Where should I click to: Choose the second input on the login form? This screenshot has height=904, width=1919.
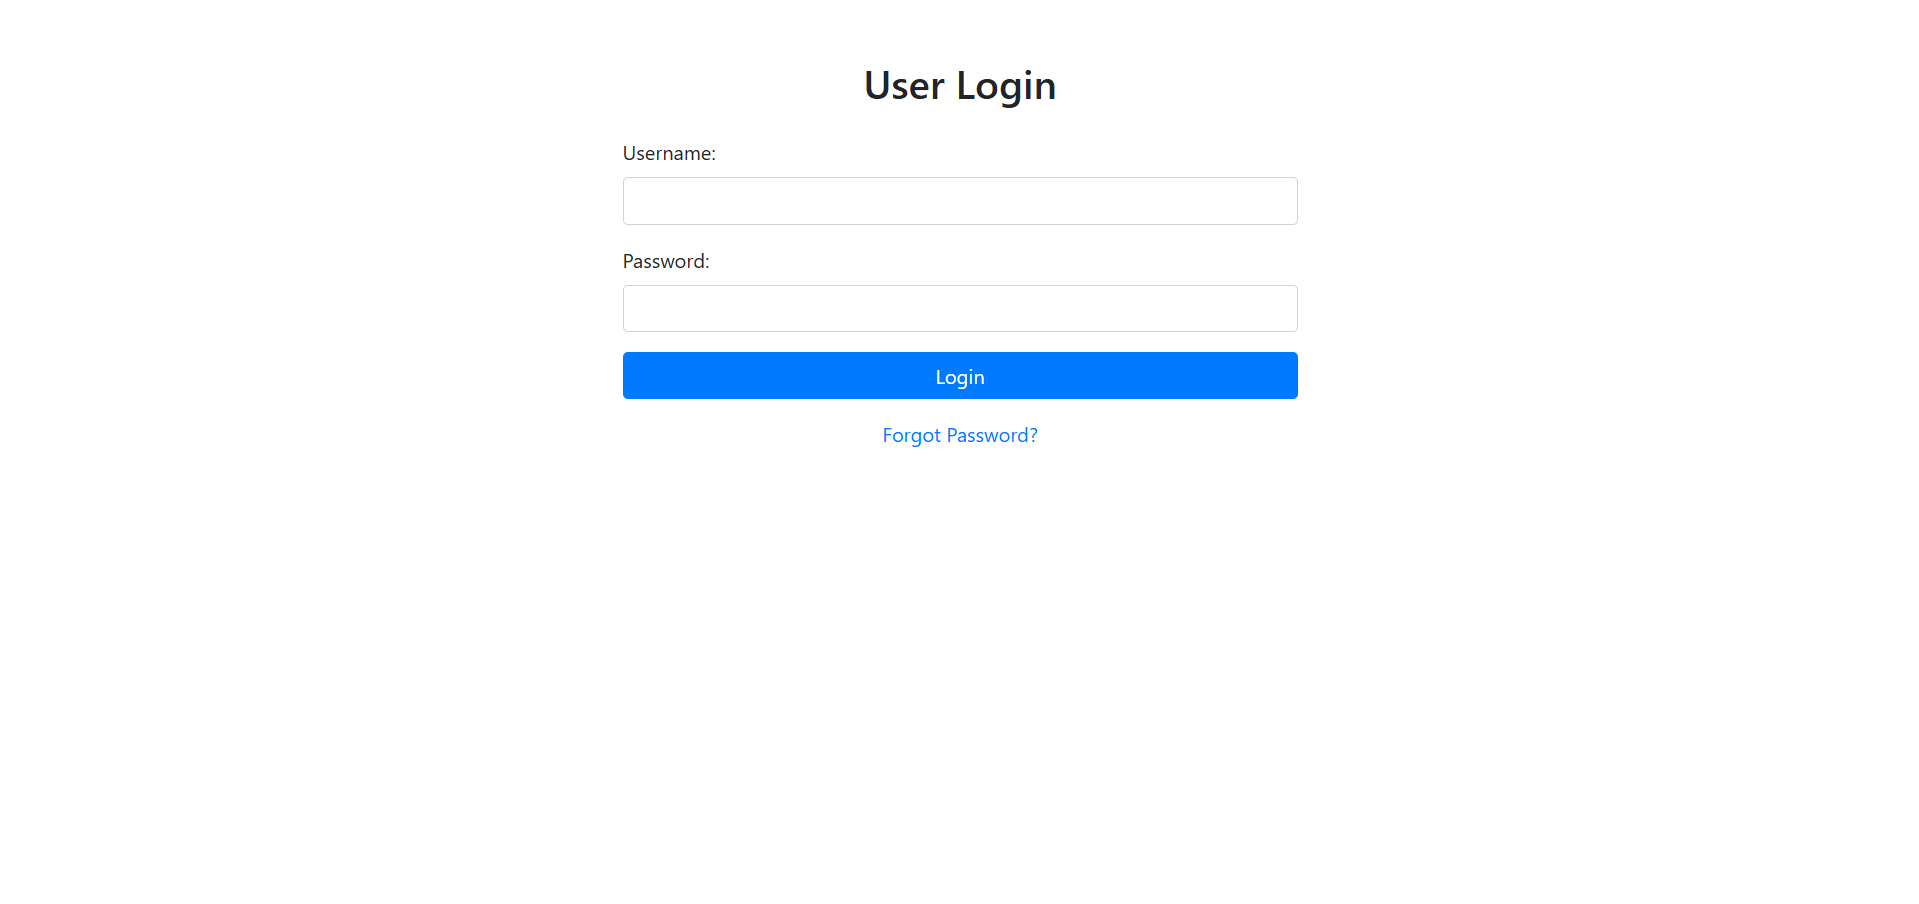coord(960,308)
